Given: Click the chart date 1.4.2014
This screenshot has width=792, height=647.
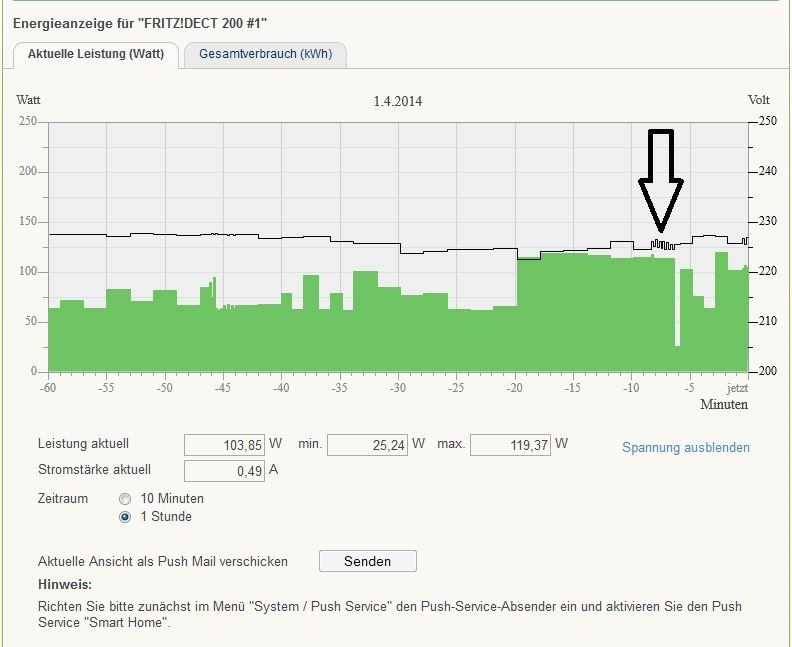Looking at the screenshot, I should point(398,102).
